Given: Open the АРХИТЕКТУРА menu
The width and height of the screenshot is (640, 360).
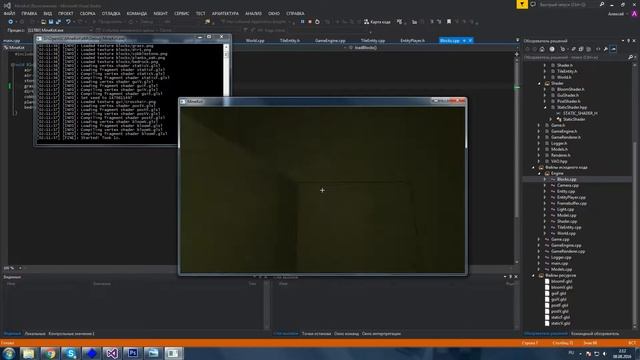Looking at the screenshot, I should (x=225, y=13).
